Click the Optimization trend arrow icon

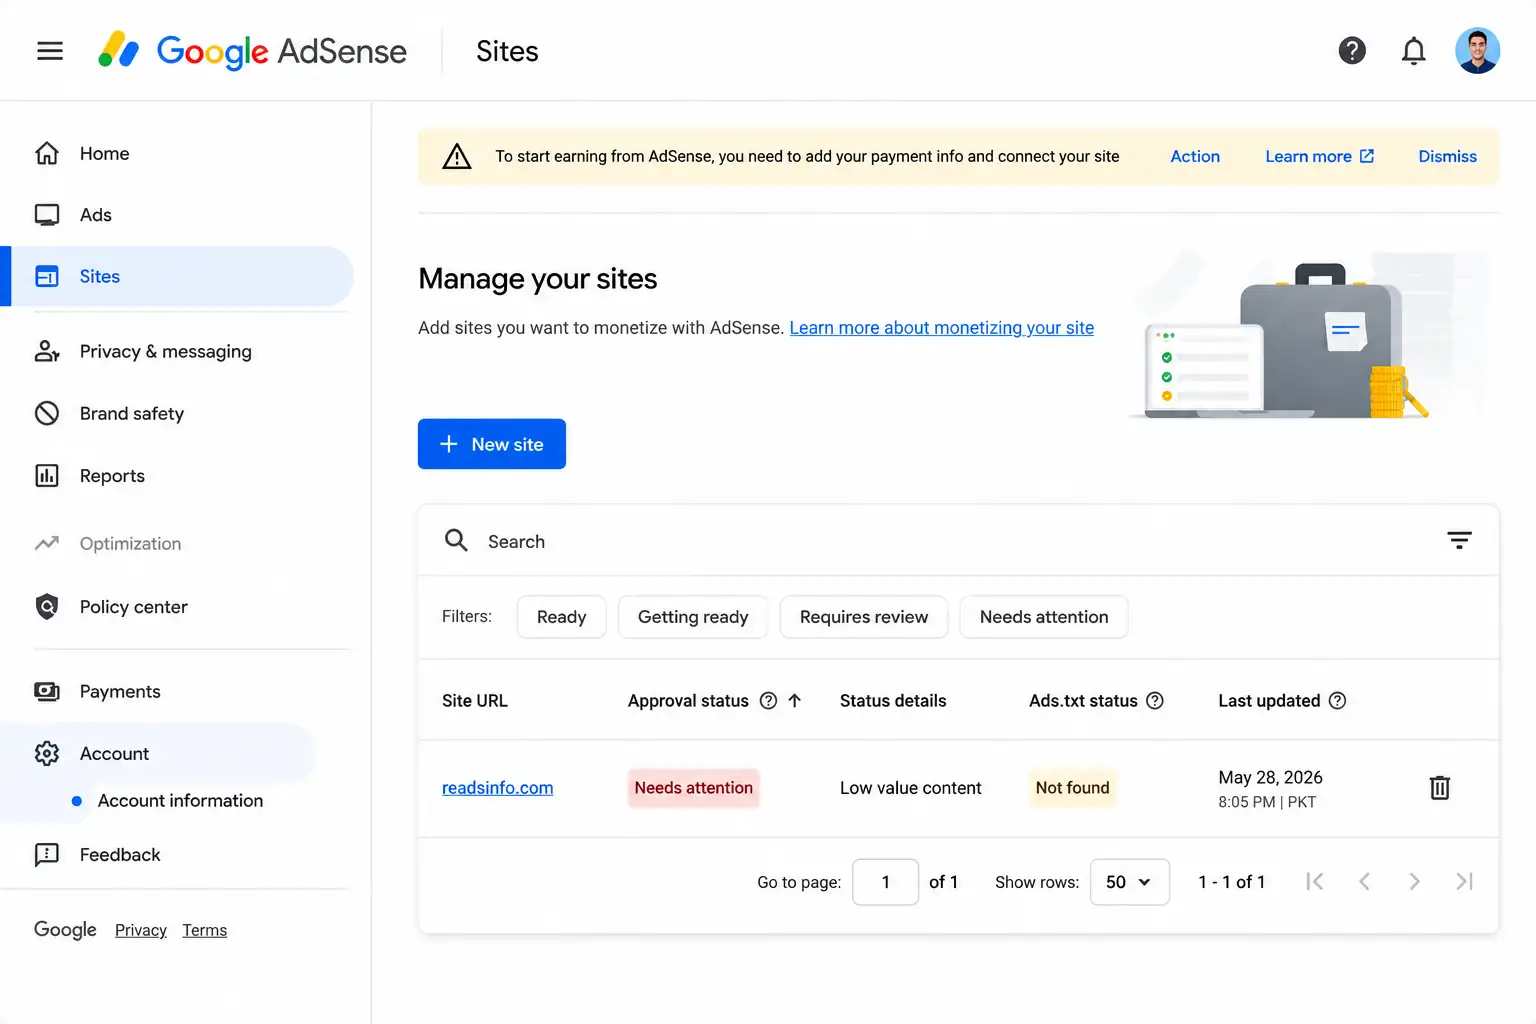(x=47, y=543)
